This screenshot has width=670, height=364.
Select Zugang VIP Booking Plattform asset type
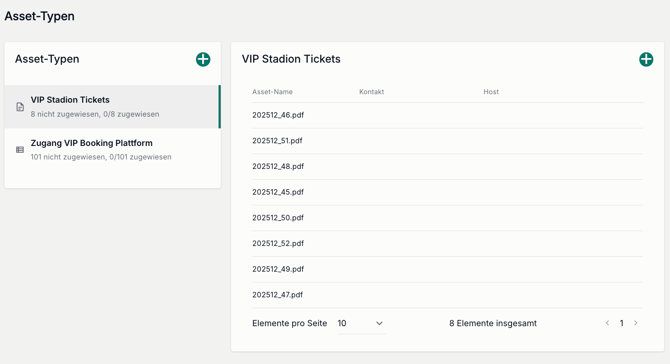tap(113, 150)
